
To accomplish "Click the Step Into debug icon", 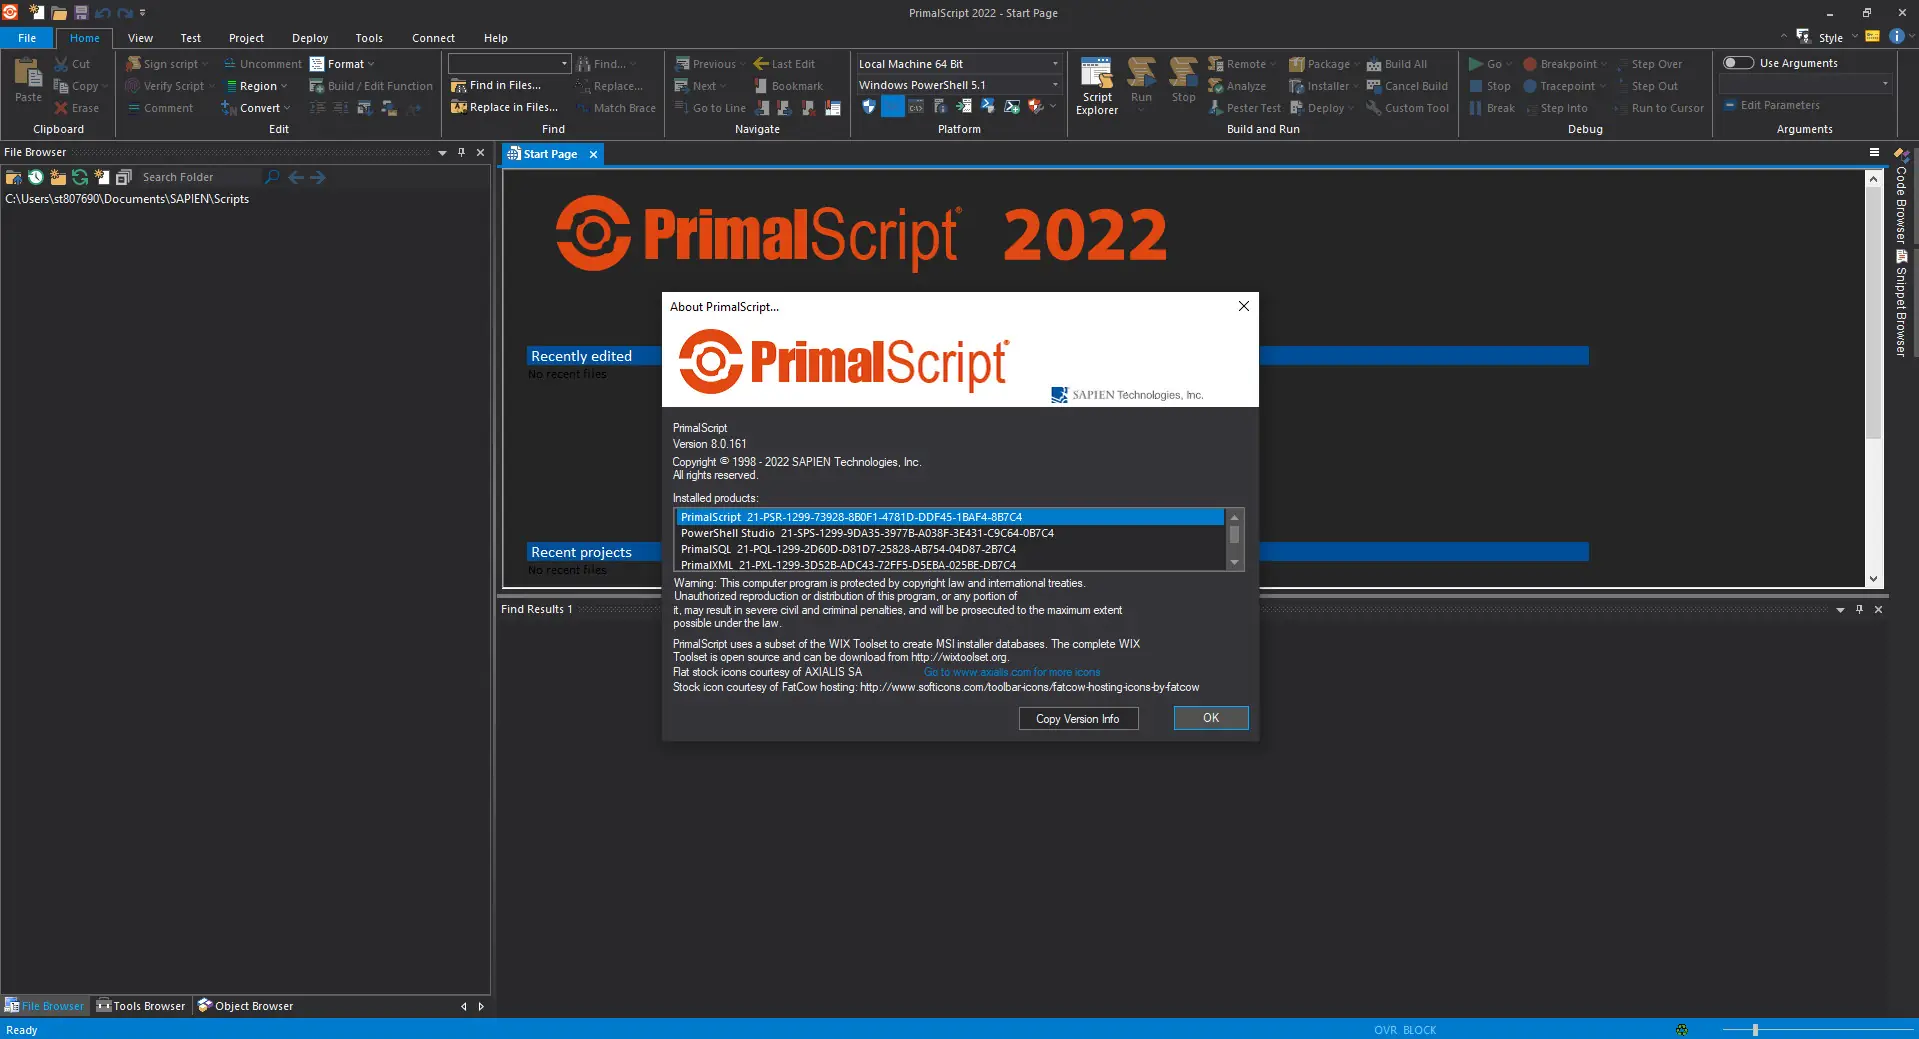I will [1530, 108].
